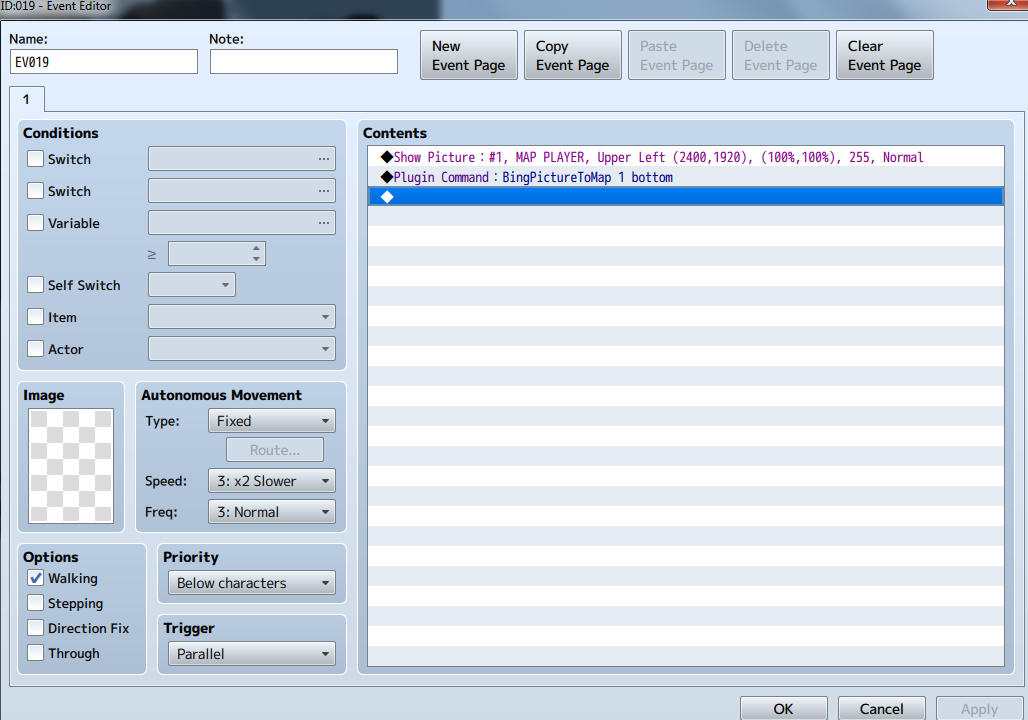Check the Self Switch condition
Image resolution: width=1028 pixels, height=720 pixels.
point(35,285)
